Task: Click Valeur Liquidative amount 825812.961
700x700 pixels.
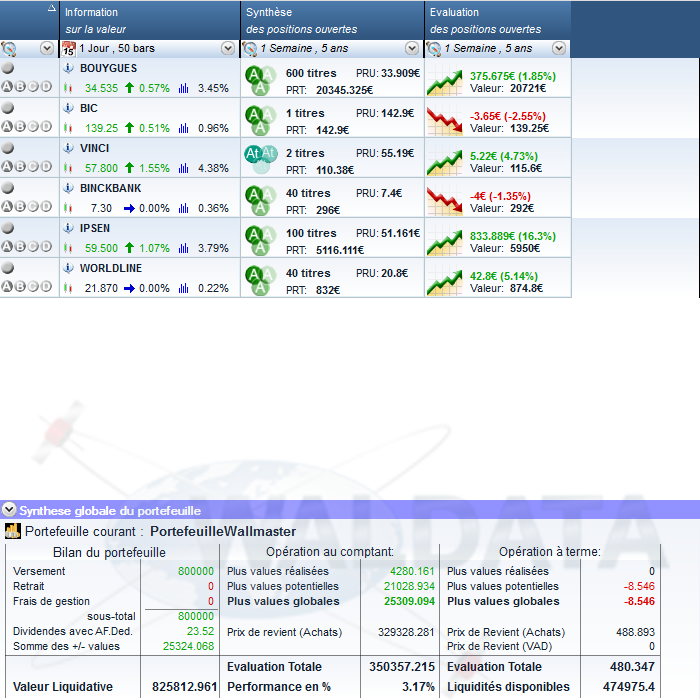Action: pyautogui.click(x=184, y=687)
